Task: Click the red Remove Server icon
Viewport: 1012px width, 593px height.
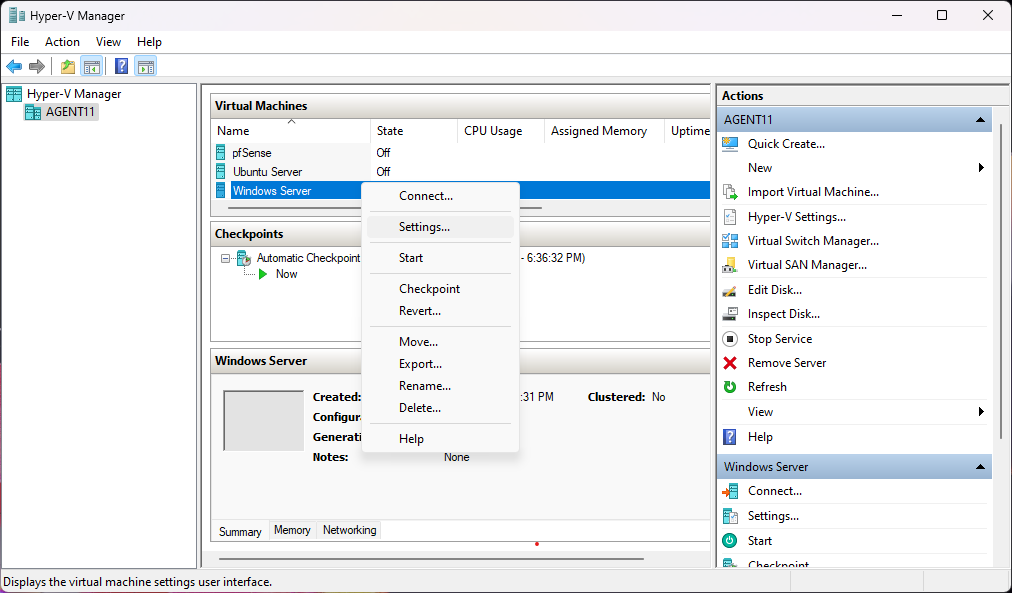Action: 730,363
